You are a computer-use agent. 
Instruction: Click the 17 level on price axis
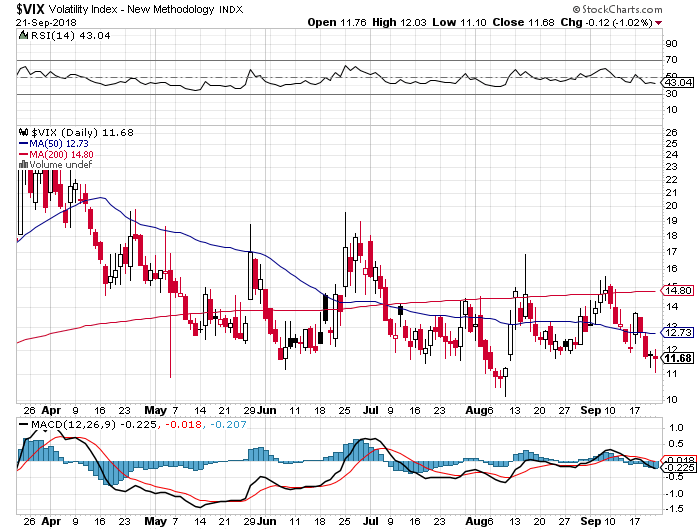(671, 252)
